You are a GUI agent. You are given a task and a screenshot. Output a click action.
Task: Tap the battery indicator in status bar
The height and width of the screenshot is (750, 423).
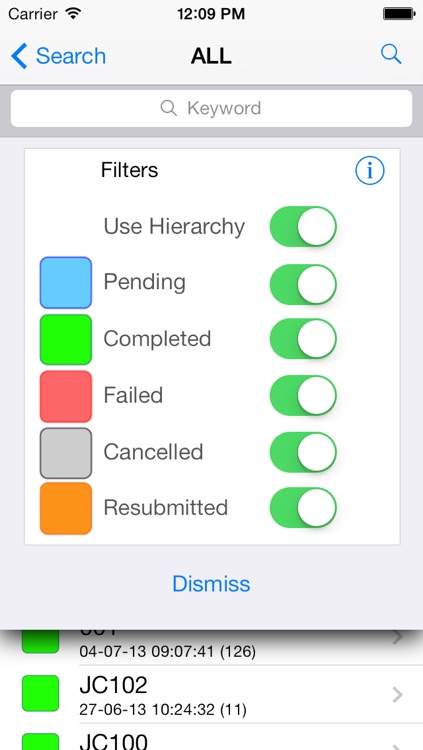coord(399,14)
